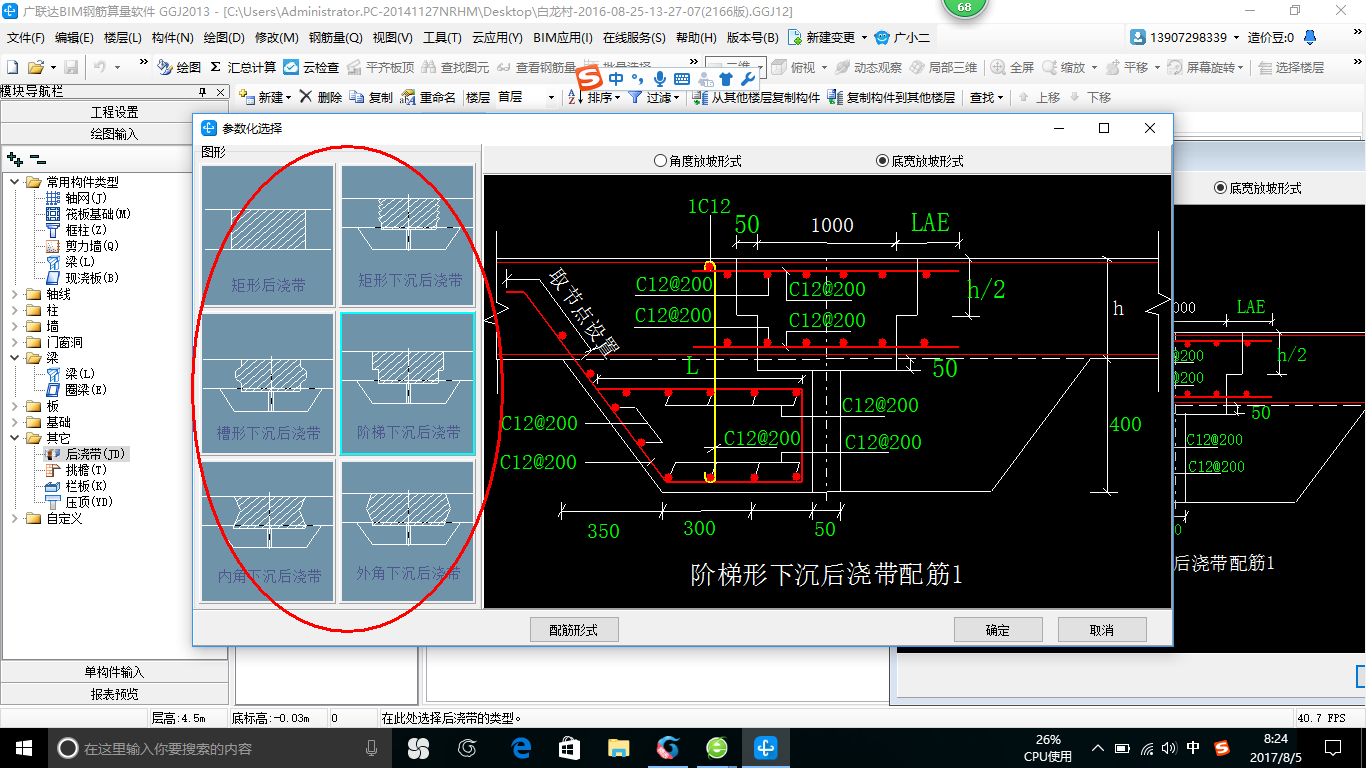Select 后浇带(JD) item in tree

(x=87, y=454)
